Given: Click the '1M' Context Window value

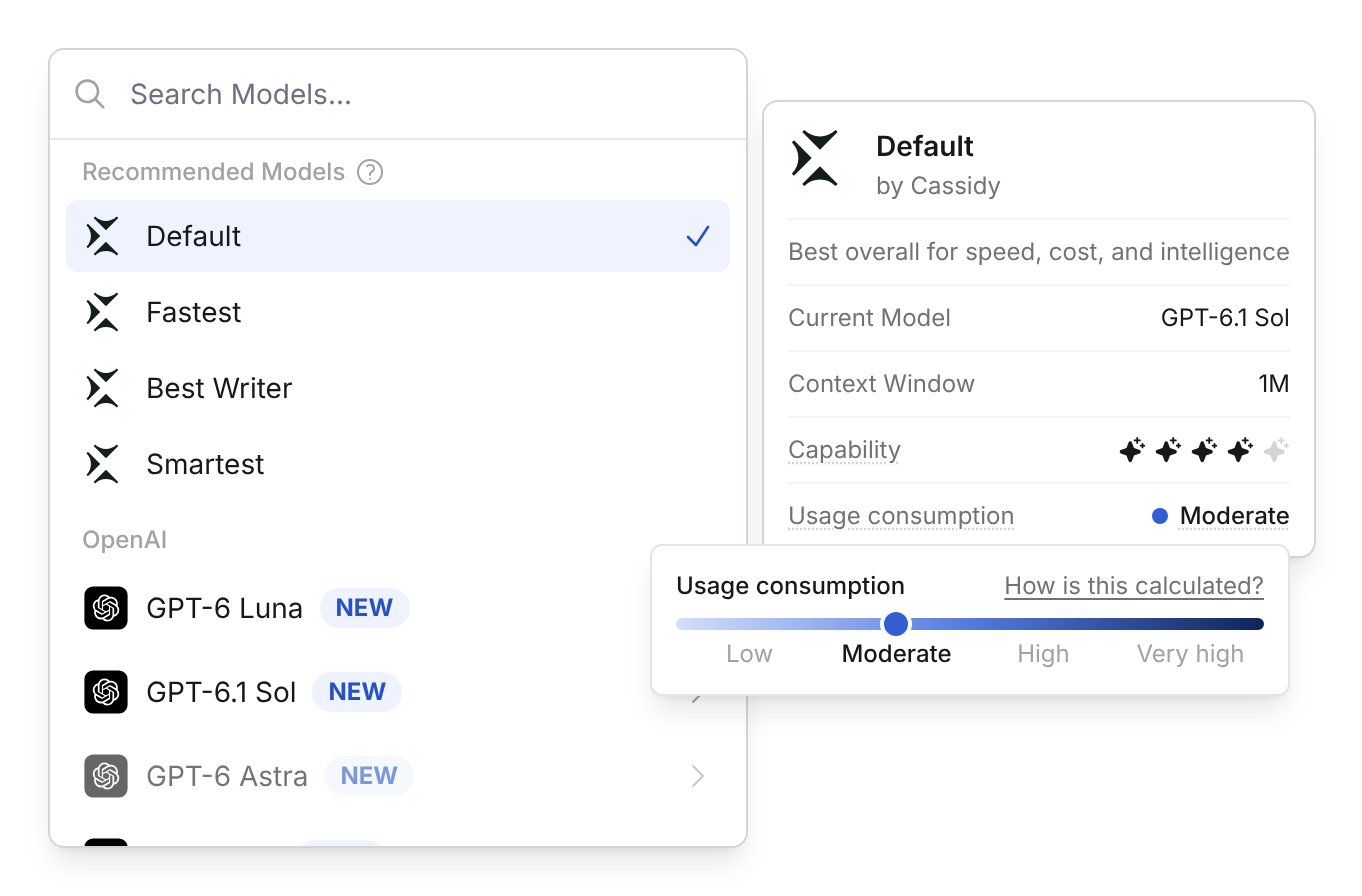Looking at the screenshot, I should [x=1273, y=384].
